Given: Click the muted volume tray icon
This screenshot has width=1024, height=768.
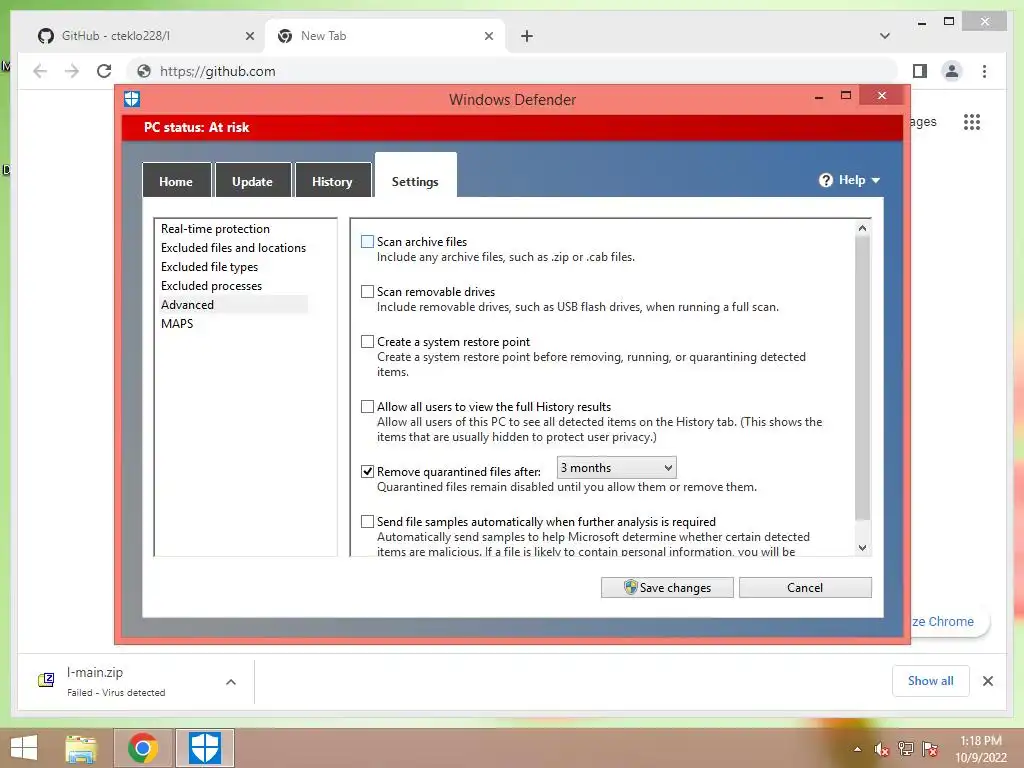Looking at the screenshot, I should pos(882,749).
